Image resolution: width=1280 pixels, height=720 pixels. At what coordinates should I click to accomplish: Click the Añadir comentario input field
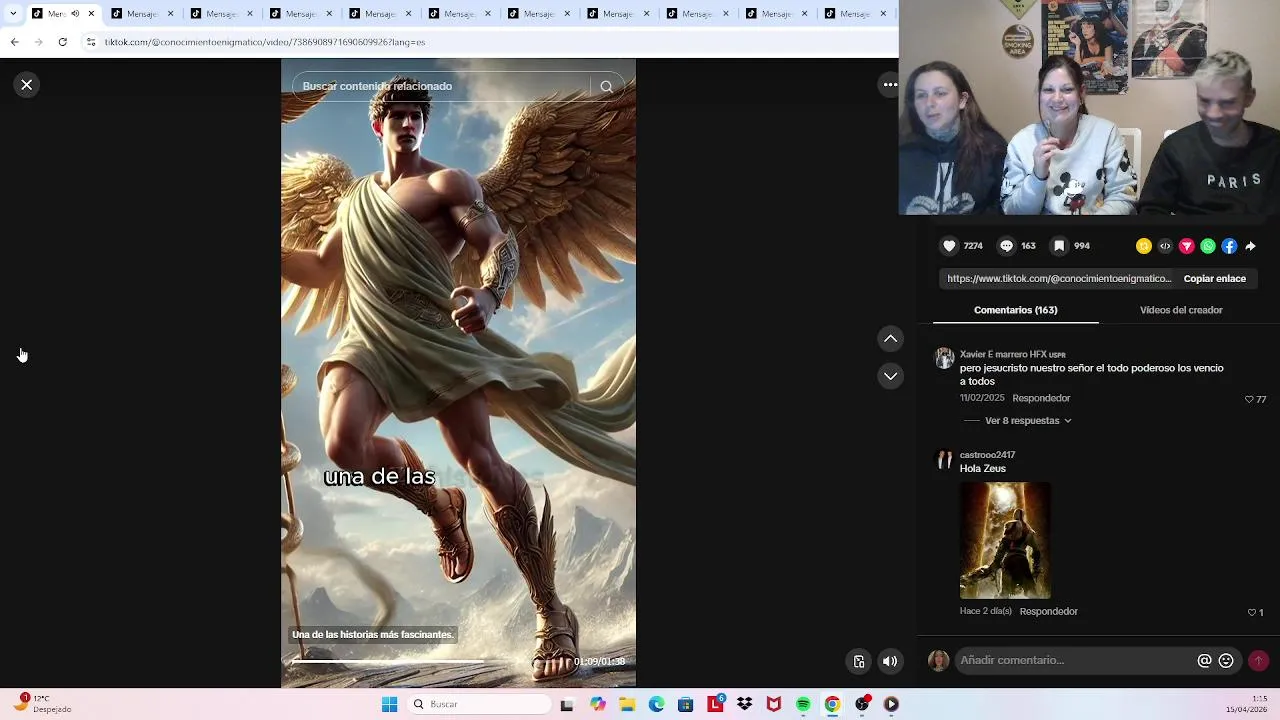pyautogui.click(x=1075, y=661)
